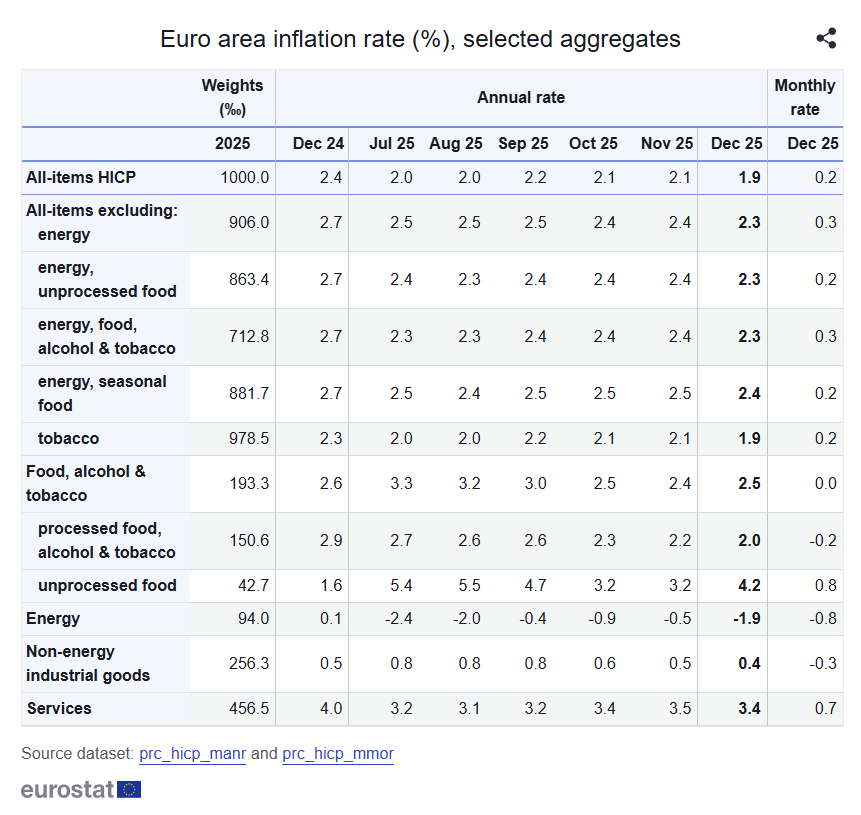Click the Food, alcohol & tobacco row label
Viewport: 861px width, 815px height.
click(86, 483)
